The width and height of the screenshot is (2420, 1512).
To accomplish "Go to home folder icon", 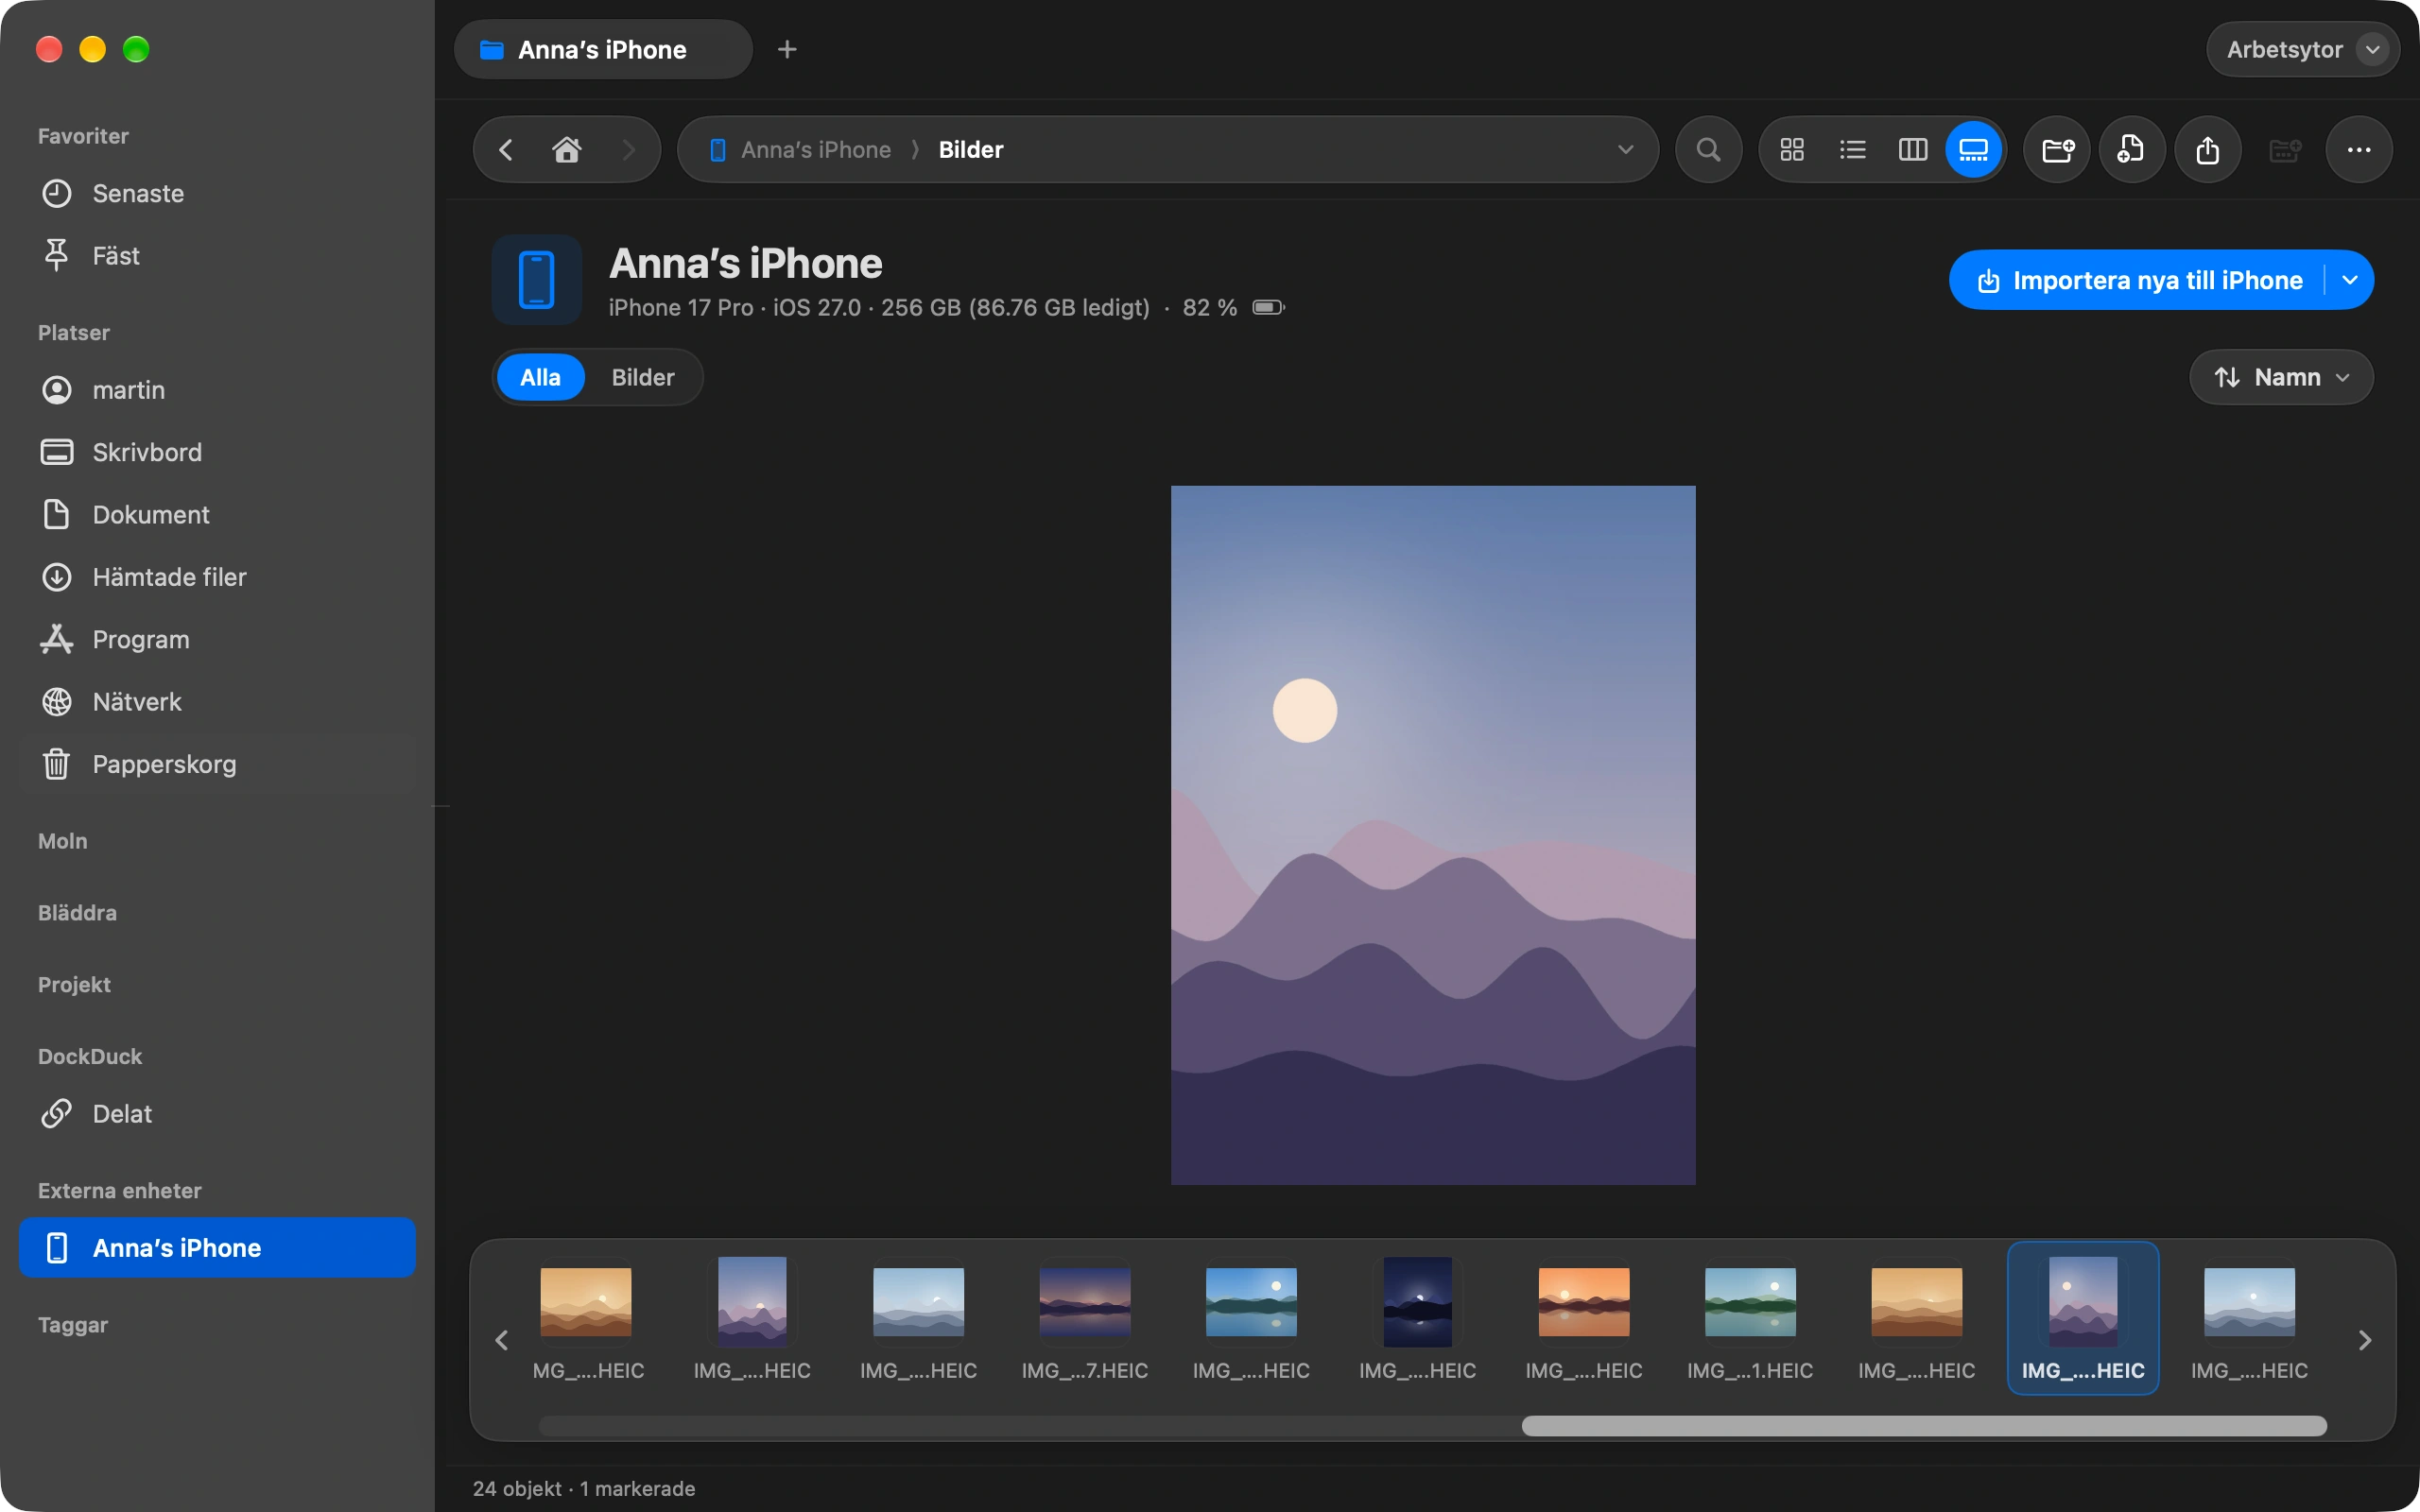I will click(567, 150).
